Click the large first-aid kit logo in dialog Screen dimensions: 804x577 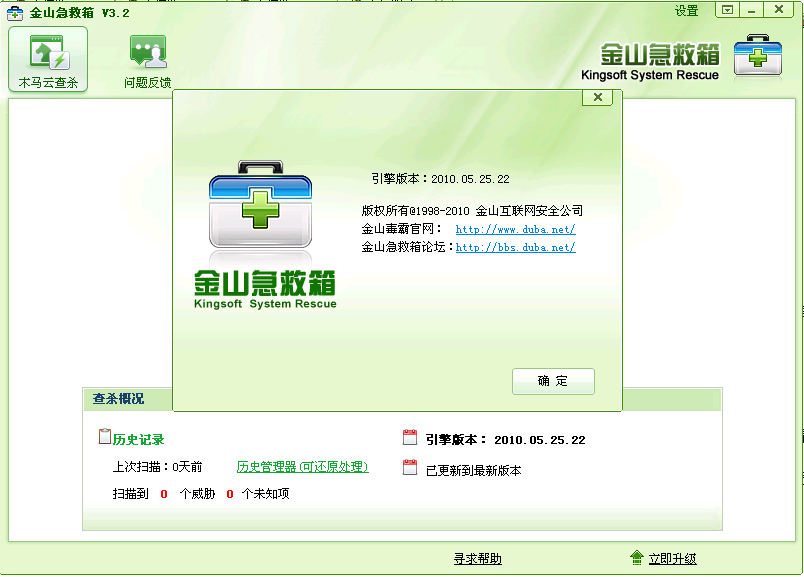(260, 204)
